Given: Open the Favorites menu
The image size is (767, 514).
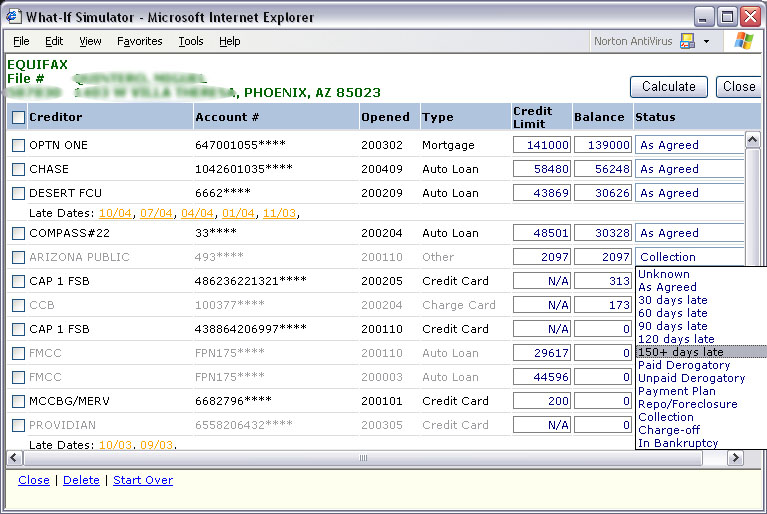Looking at the screenshot, I should (x=139, y=41).
